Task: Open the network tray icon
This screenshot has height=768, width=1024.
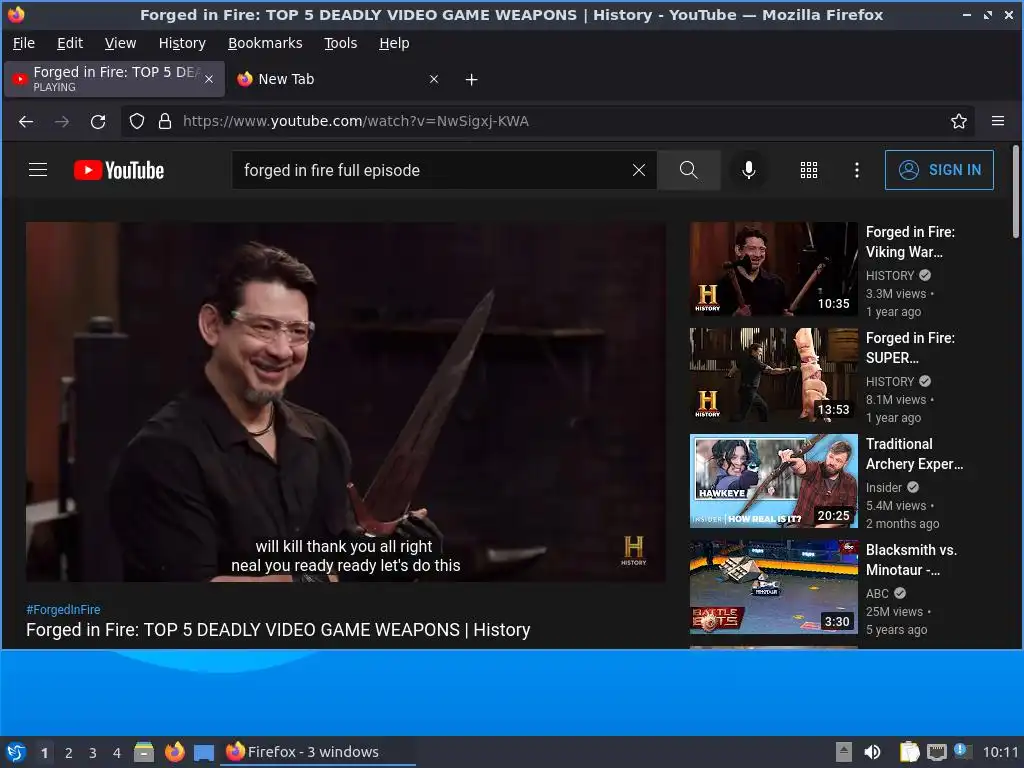Action: pyautogui.click(x=937, y=752)
